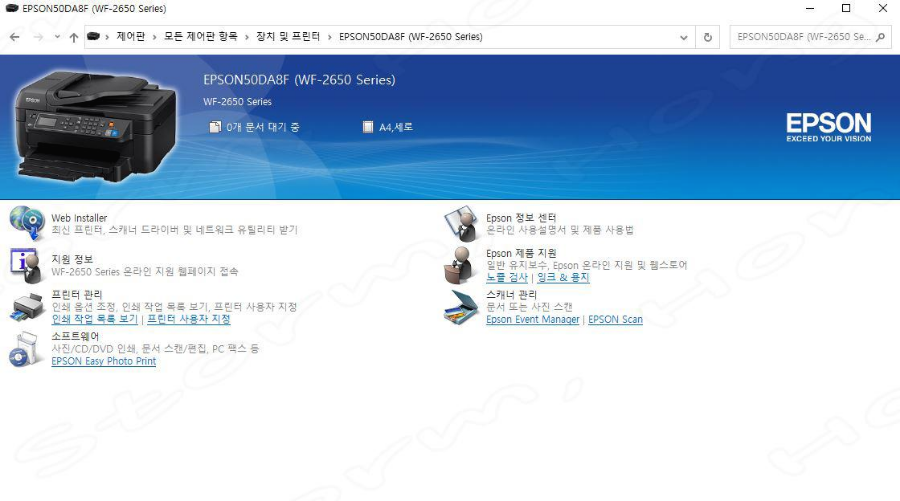This screenshot has height=501, width=900.
Task: Open the 프린터 사용자 지정 link
Action: pyautogui.click(x=189, y=319)
